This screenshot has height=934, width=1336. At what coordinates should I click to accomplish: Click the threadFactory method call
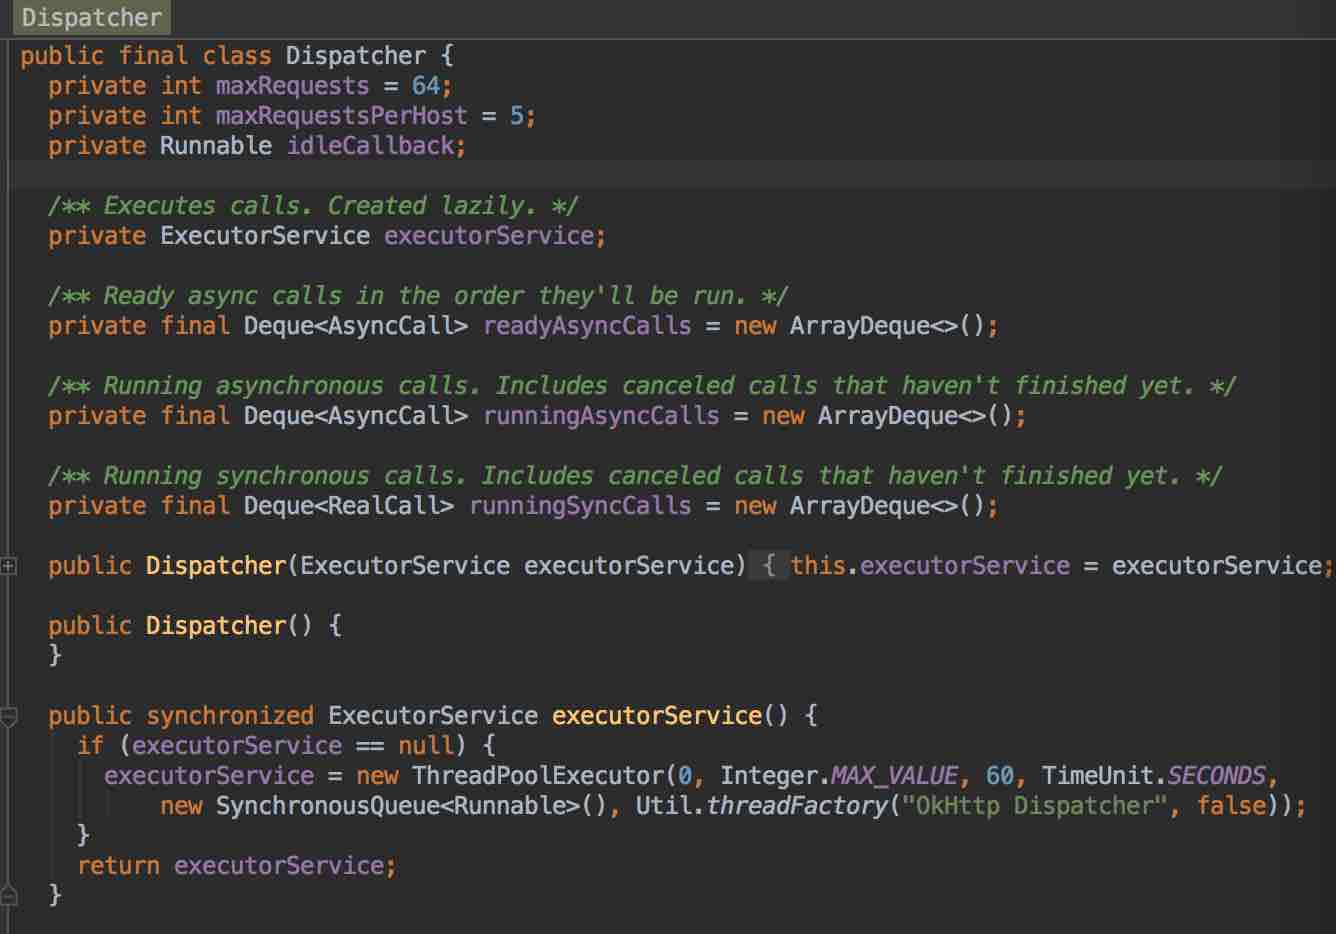coord(797,806)
